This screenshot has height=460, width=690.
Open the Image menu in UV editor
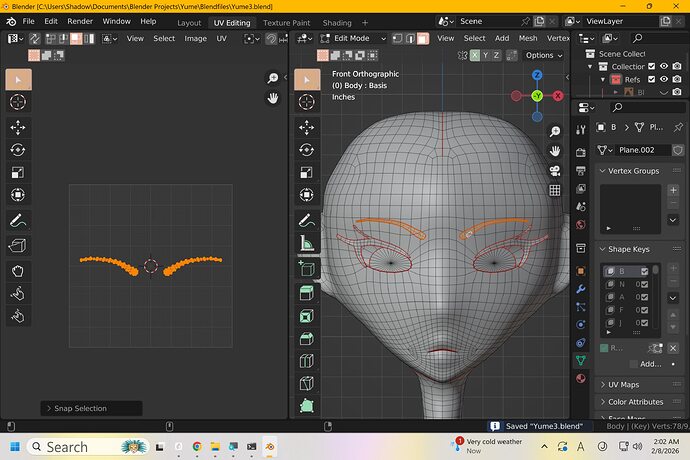click(195, 39)
